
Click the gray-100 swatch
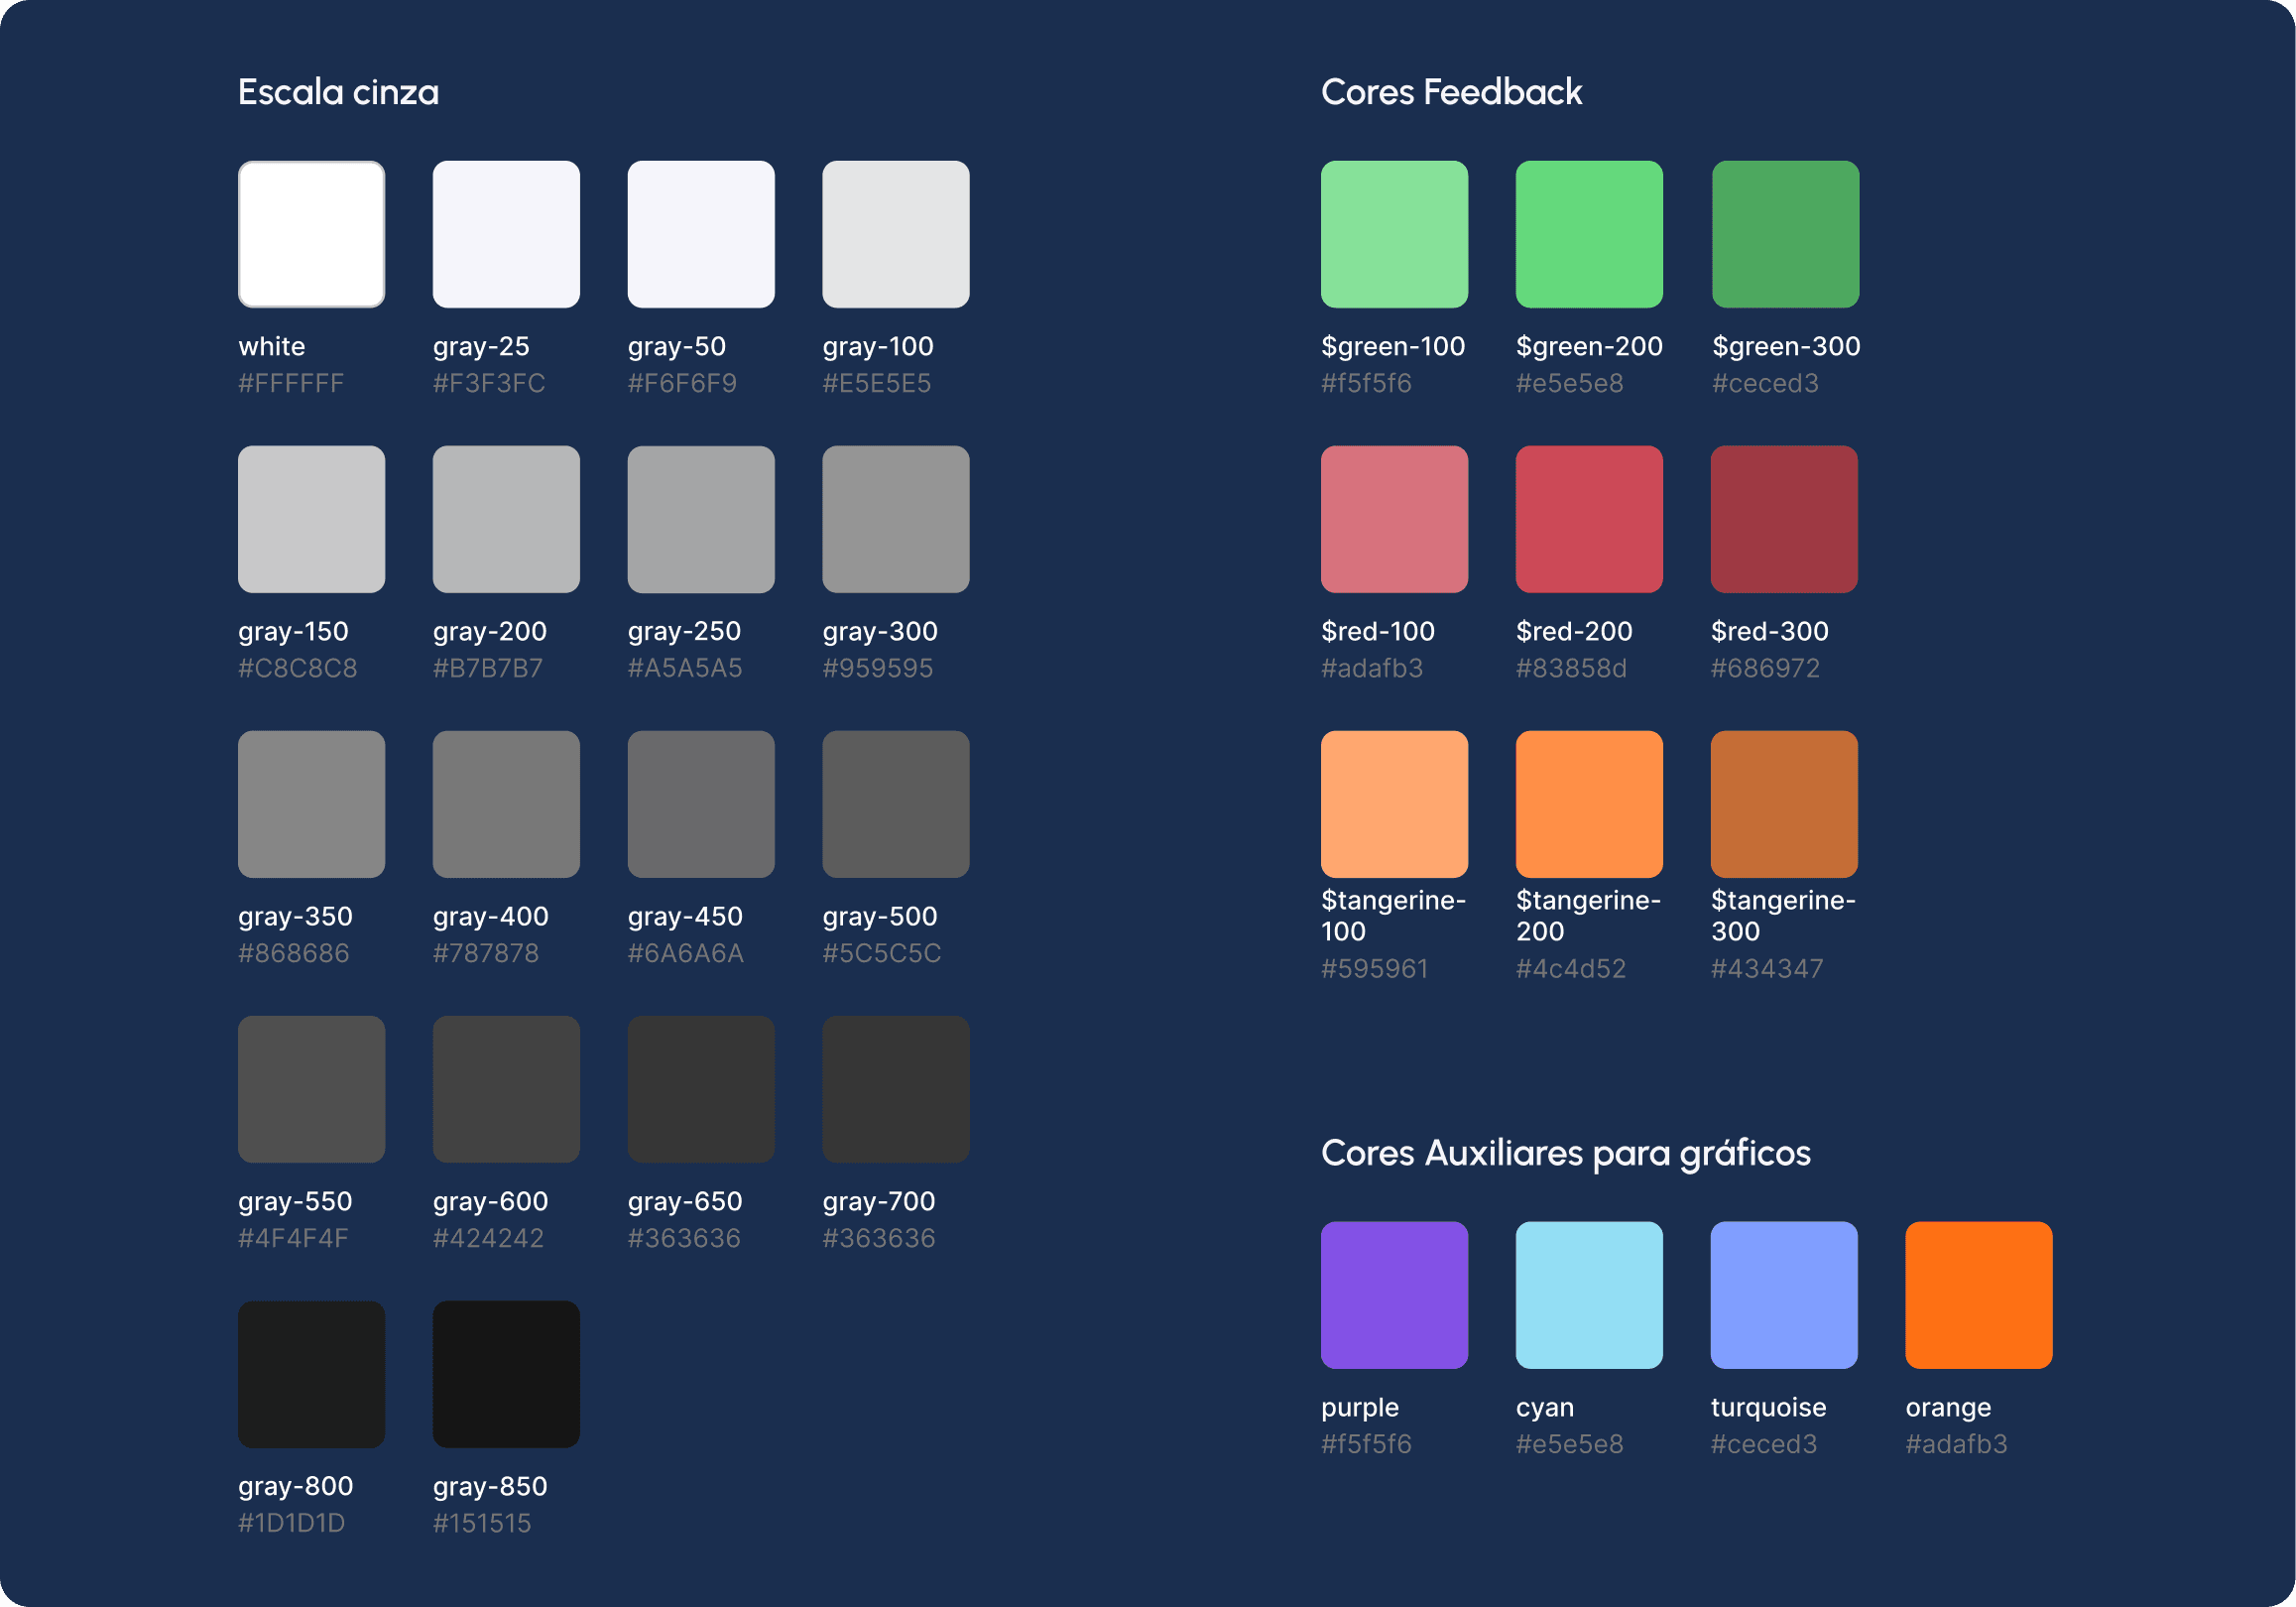pyautogui.click(x=895, y=234)
